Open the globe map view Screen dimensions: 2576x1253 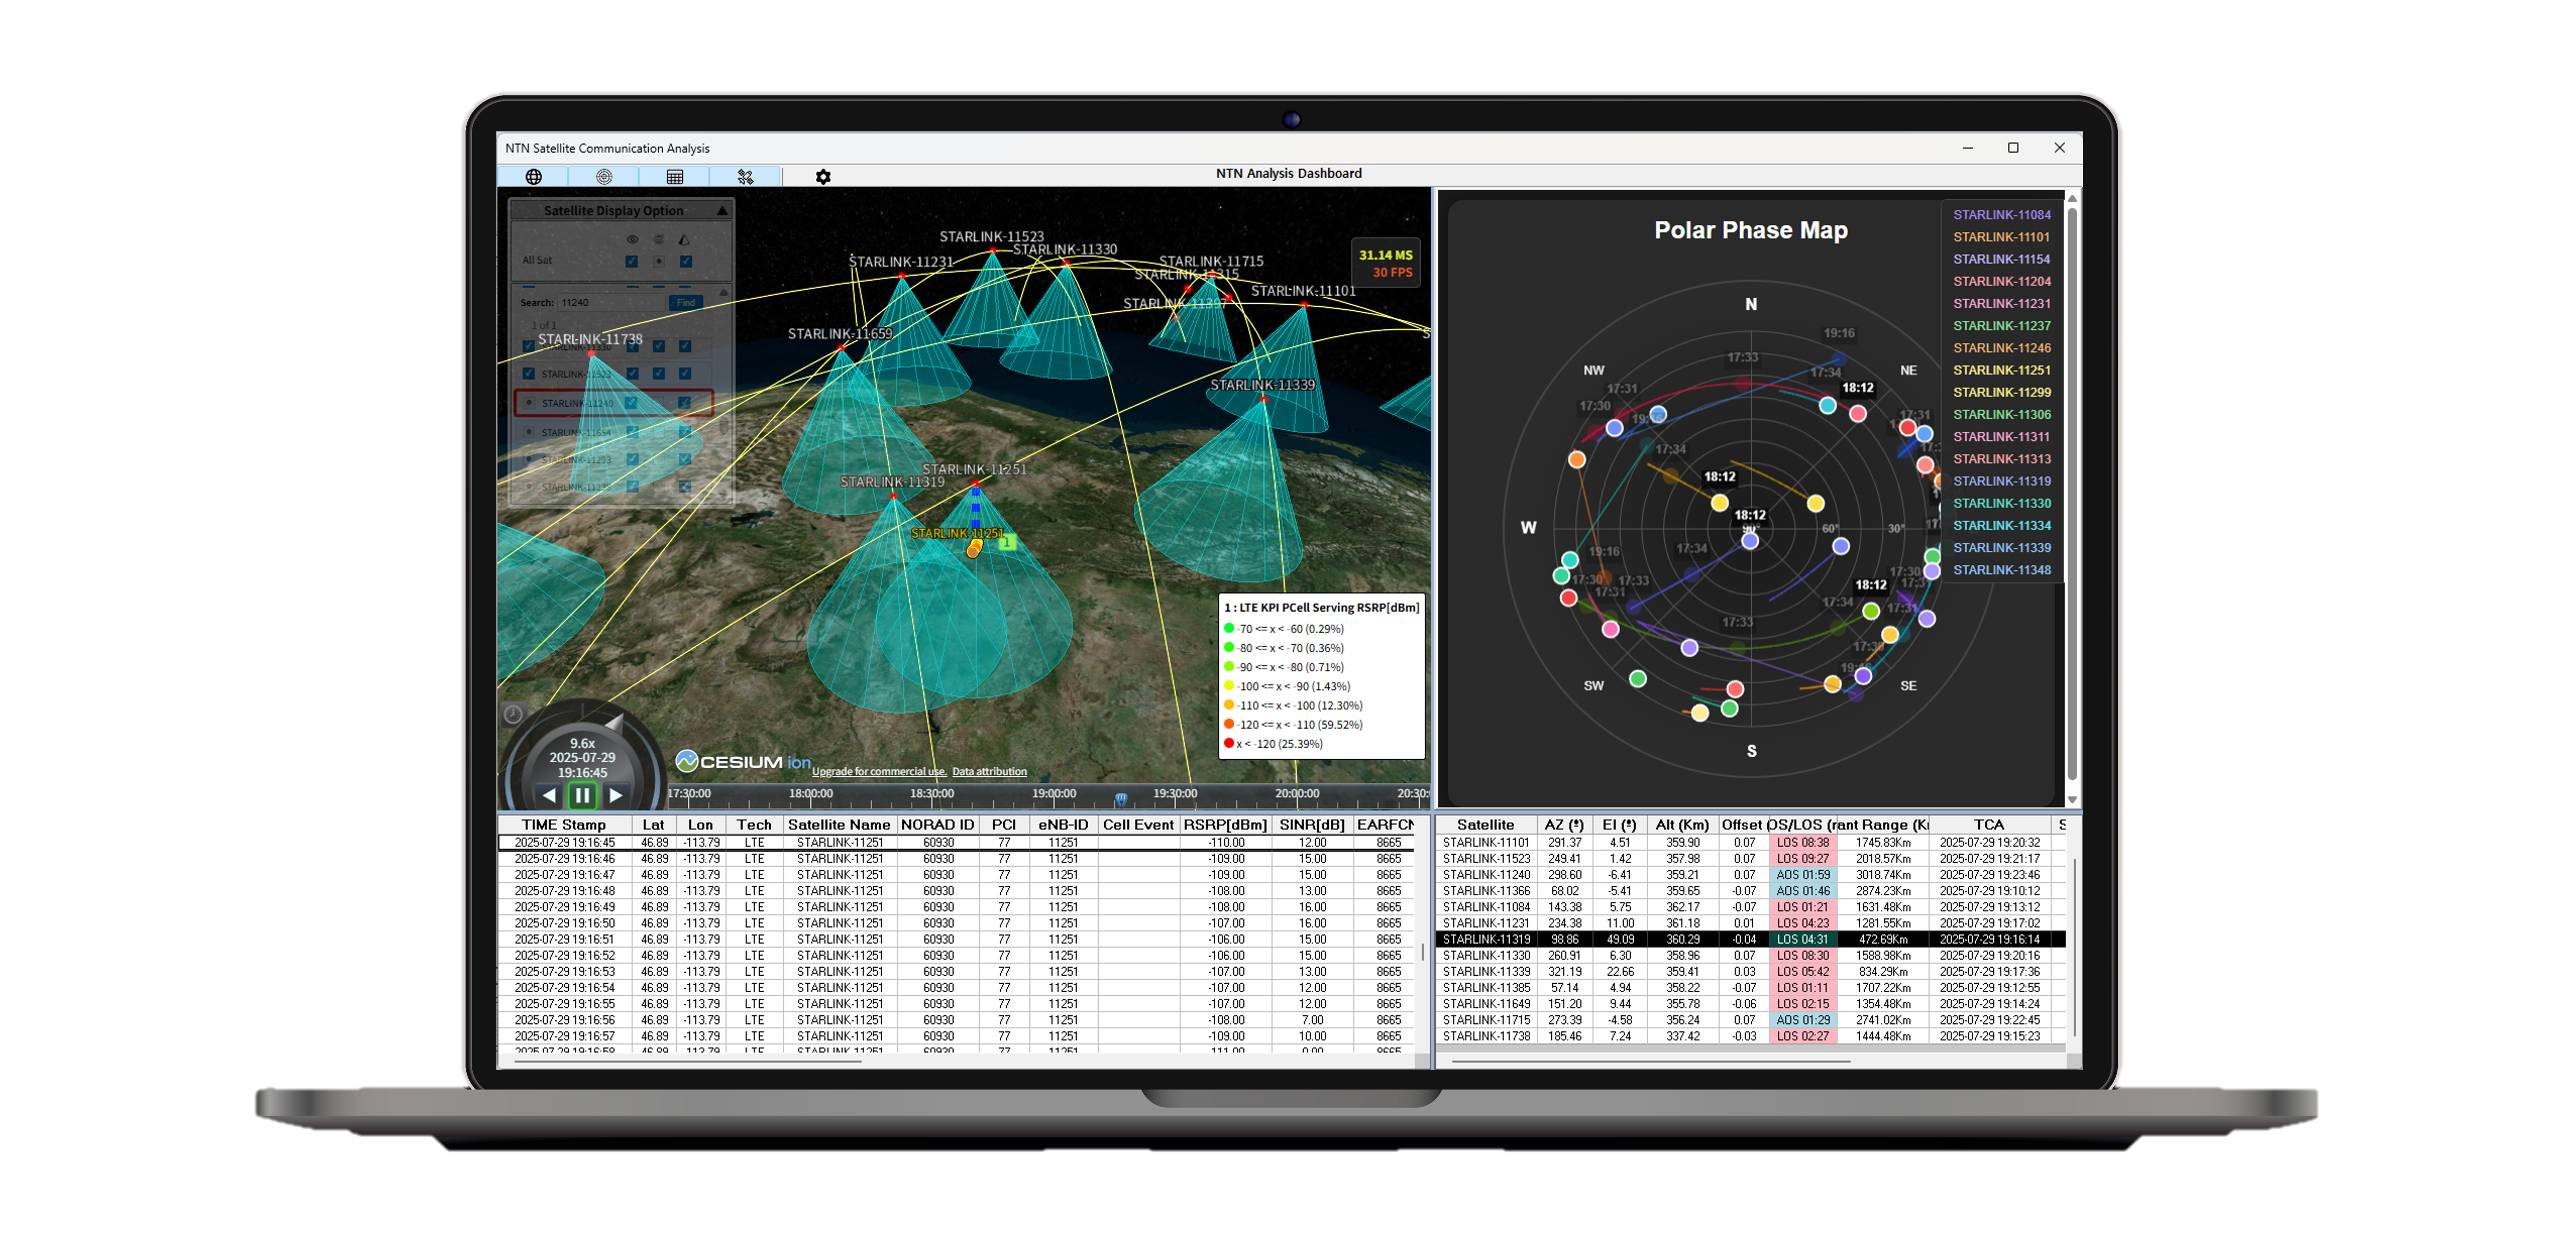coord(533,177)
